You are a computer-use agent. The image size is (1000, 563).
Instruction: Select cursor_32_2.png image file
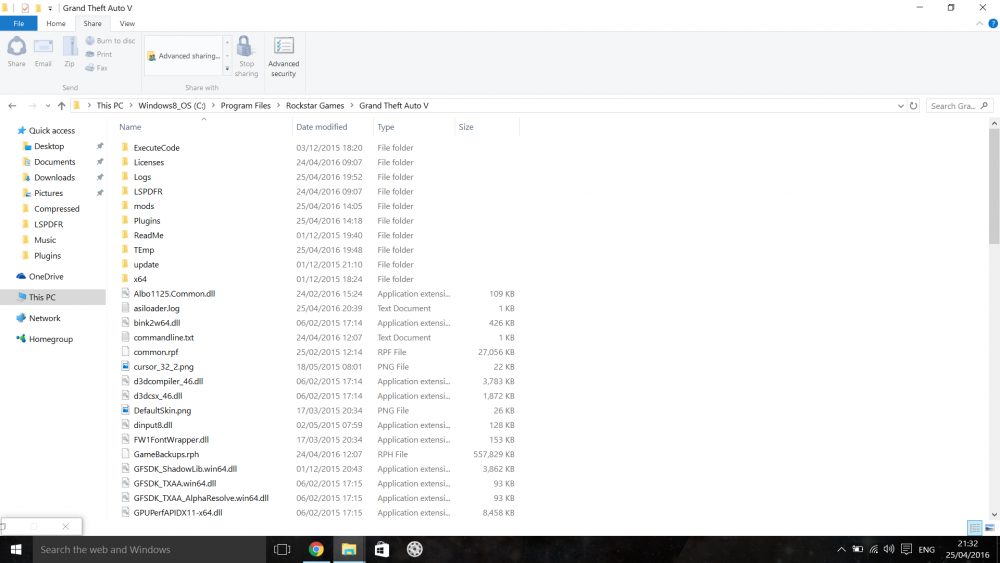(163, 367)
